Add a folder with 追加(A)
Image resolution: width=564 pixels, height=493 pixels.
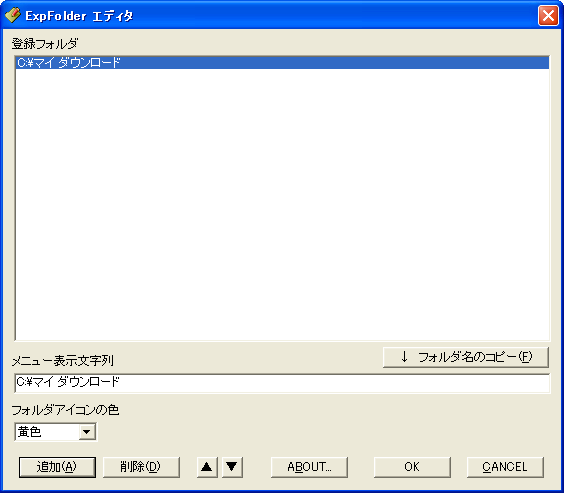click(x=57, y=467)
